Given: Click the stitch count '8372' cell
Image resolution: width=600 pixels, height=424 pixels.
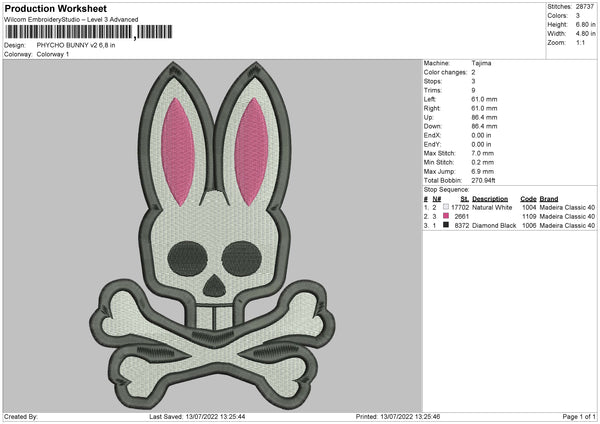Looking at the screenshot, I should pyautogui.click(x=462, y=226).
